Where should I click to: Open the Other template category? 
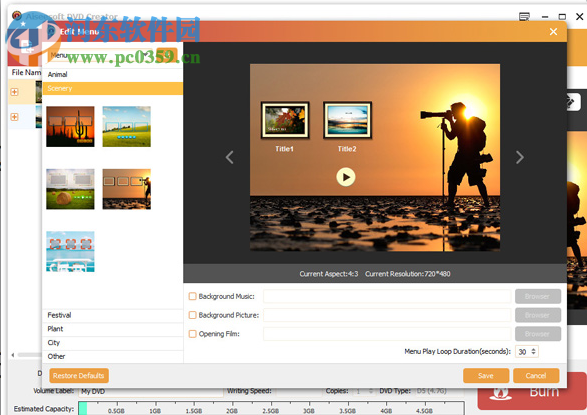coord(113,357)
